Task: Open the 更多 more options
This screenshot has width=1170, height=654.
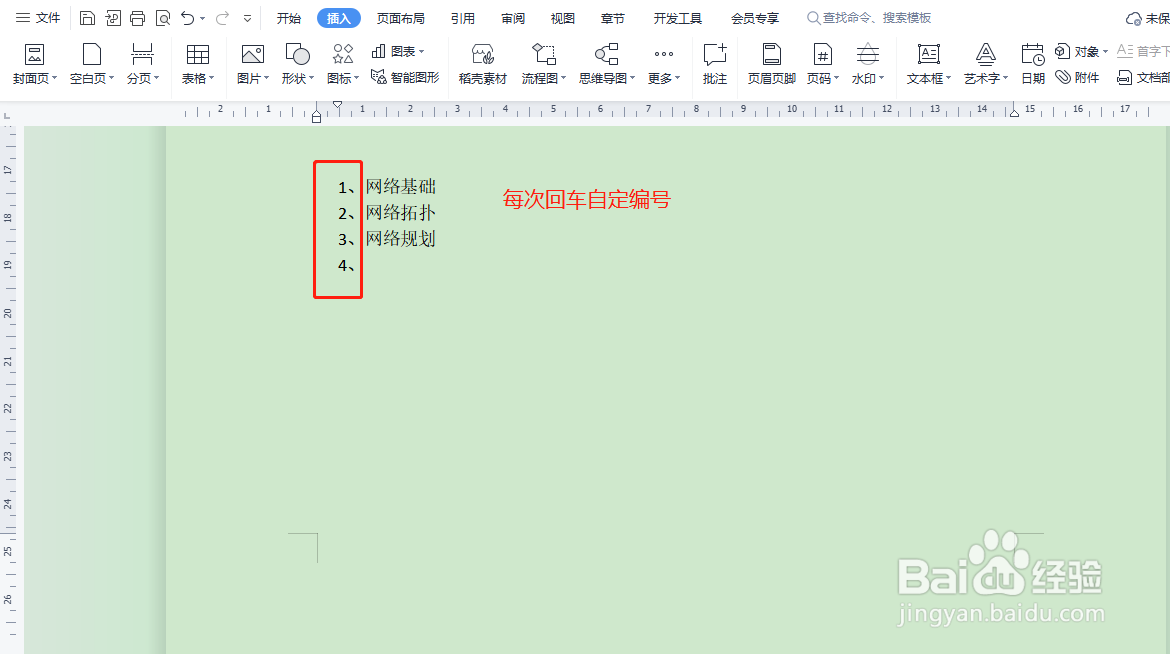Action: [x=664, y=63]
